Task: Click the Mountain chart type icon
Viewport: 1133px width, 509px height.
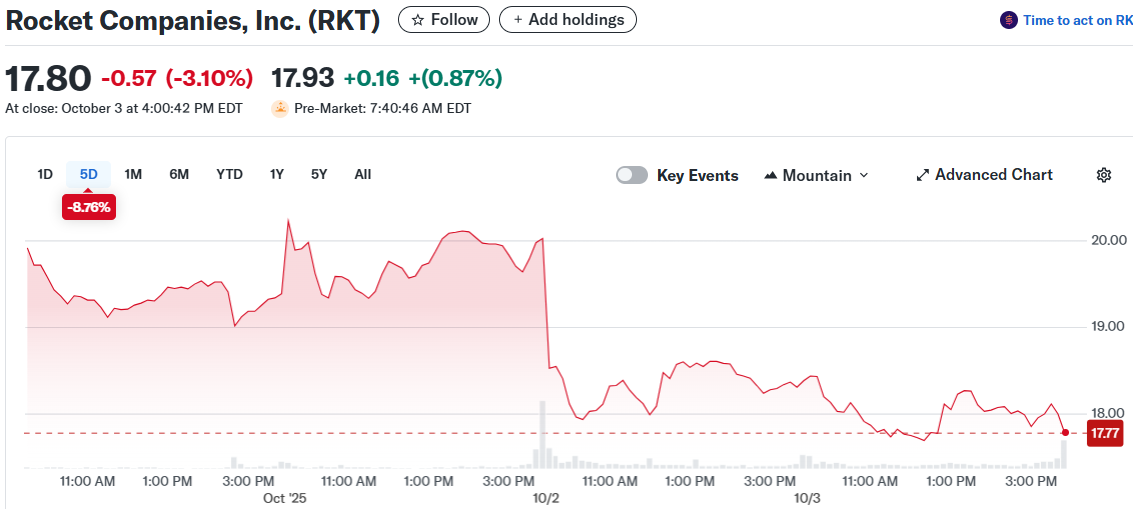Action: coord(770,176)
